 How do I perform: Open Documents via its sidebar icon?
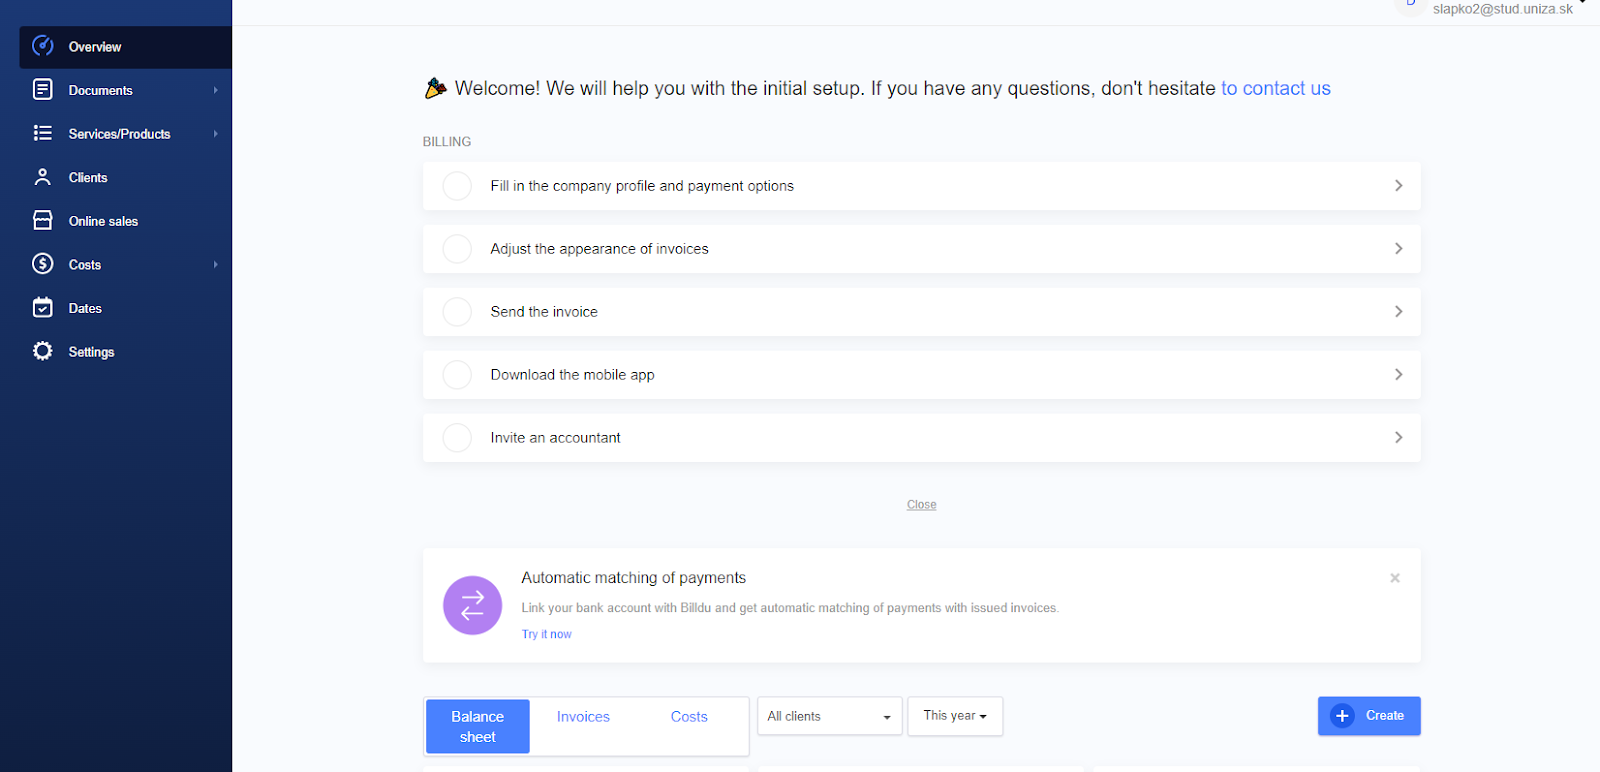(43, 90)
